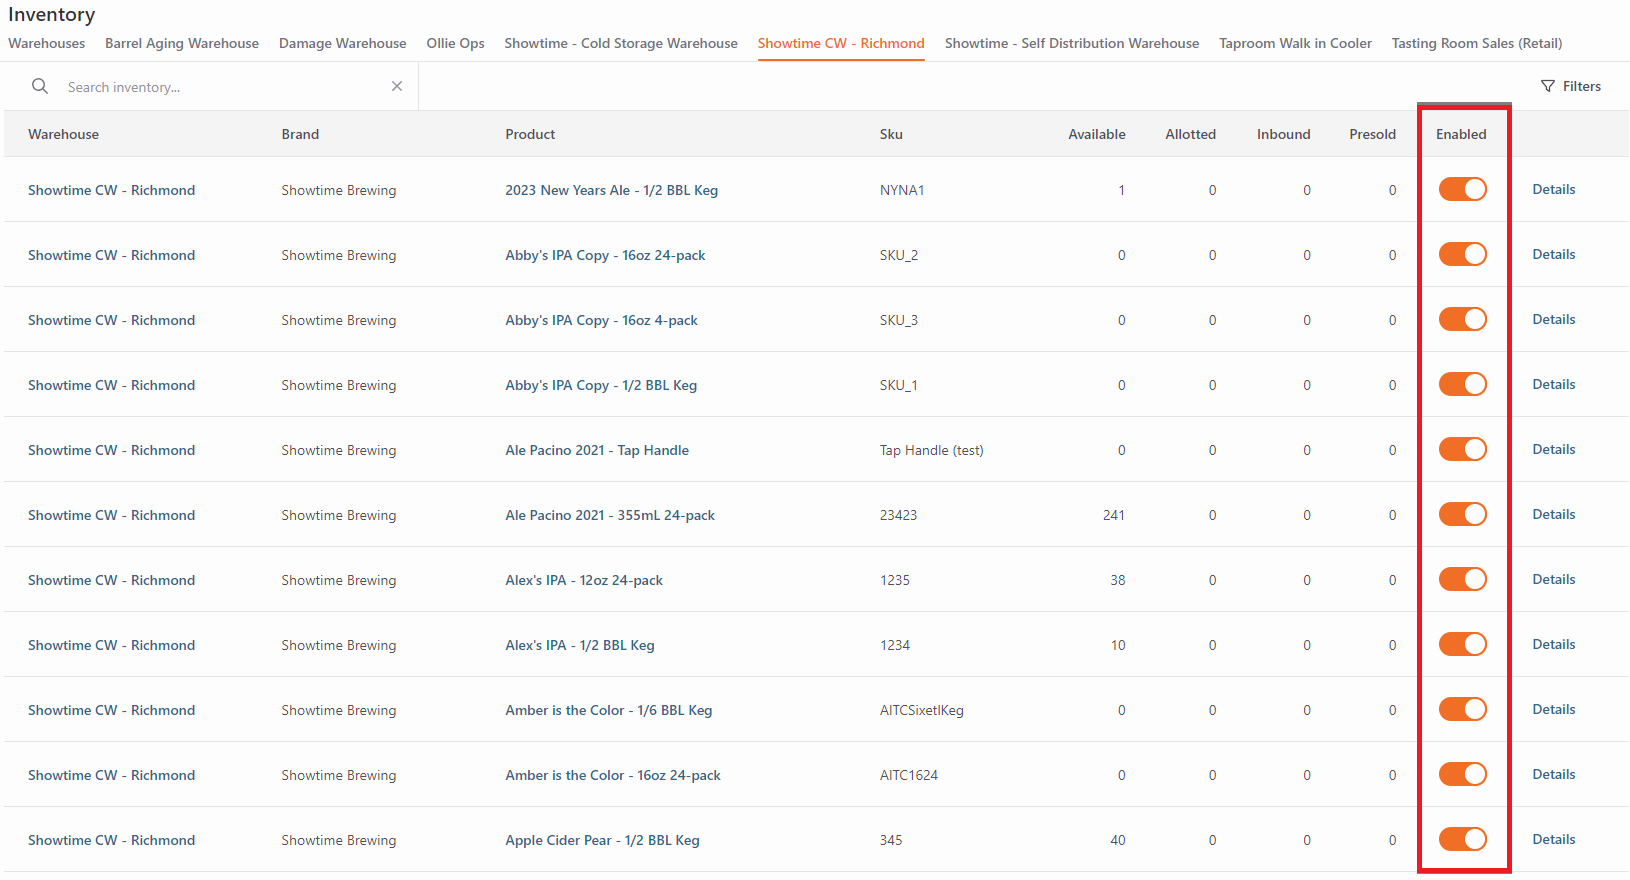Open the Taproom Walk in Cooler tab
This screenshot has width=1630, height=880.
pyautogui.click(x=1295, y=43)
